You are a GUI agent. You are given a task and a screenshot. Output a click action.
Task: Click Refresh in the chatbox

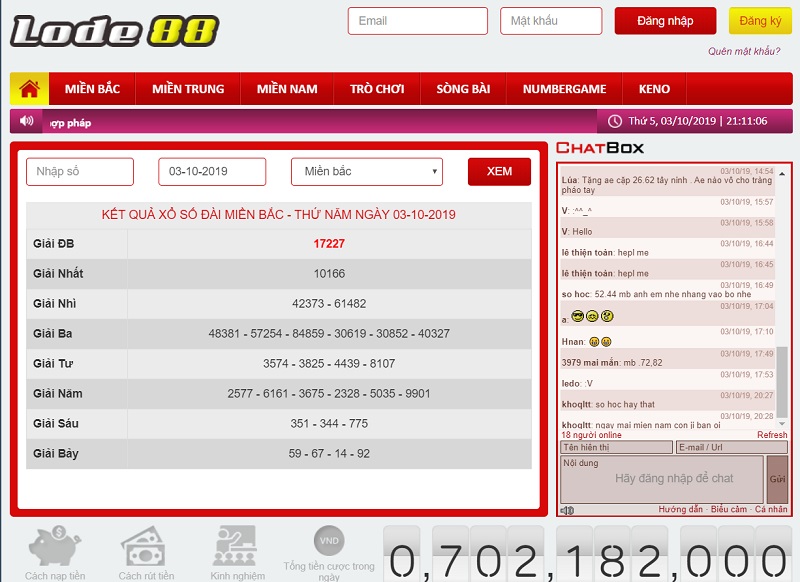point(771,435)
